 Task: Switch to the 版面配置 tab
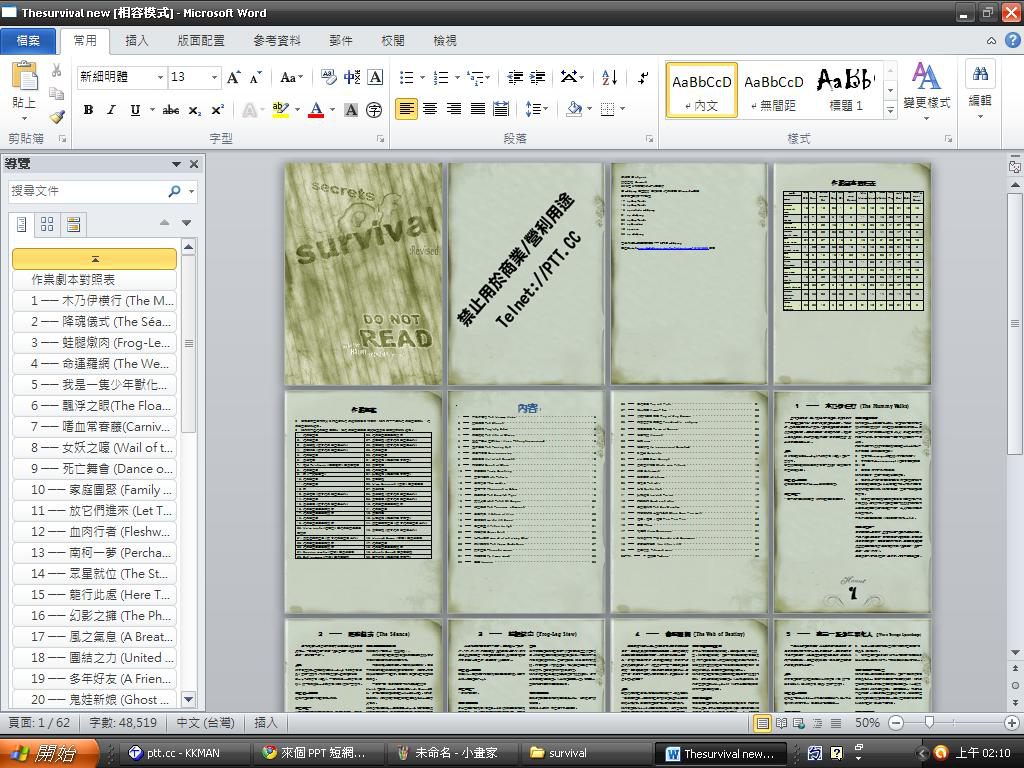click(x=201, y=40)
